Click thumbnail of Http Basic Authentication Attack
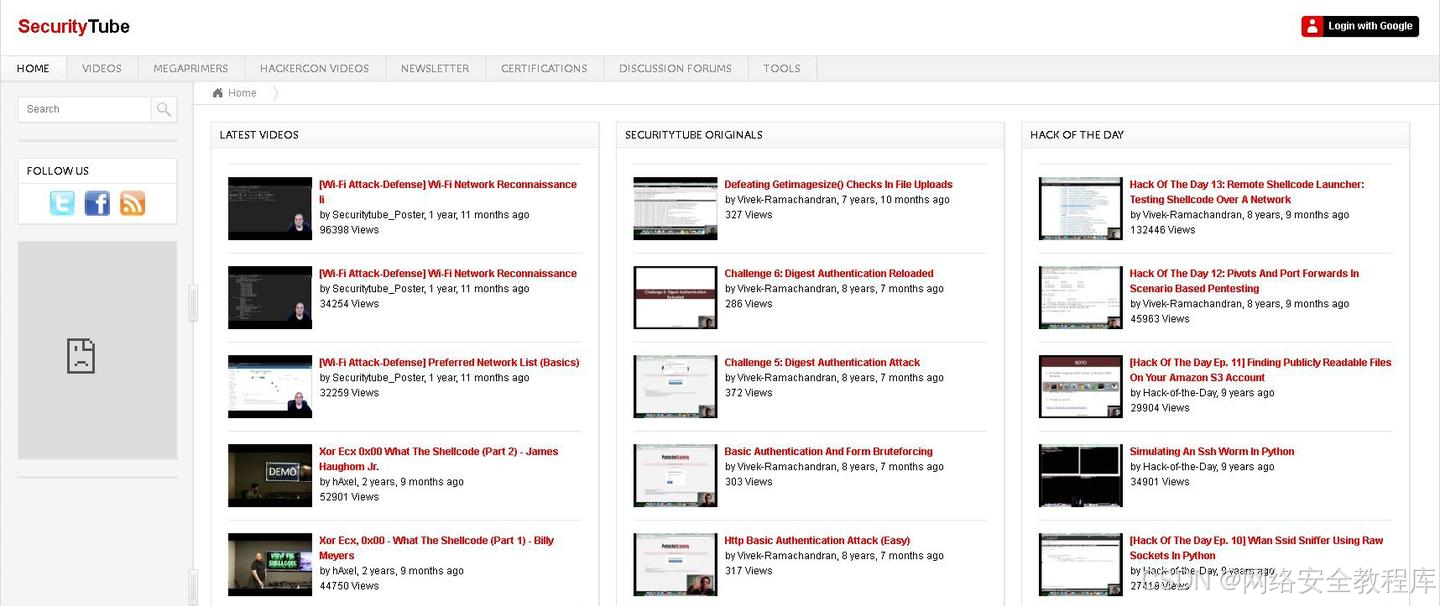The image size is (1440, 606). point(675,564)
